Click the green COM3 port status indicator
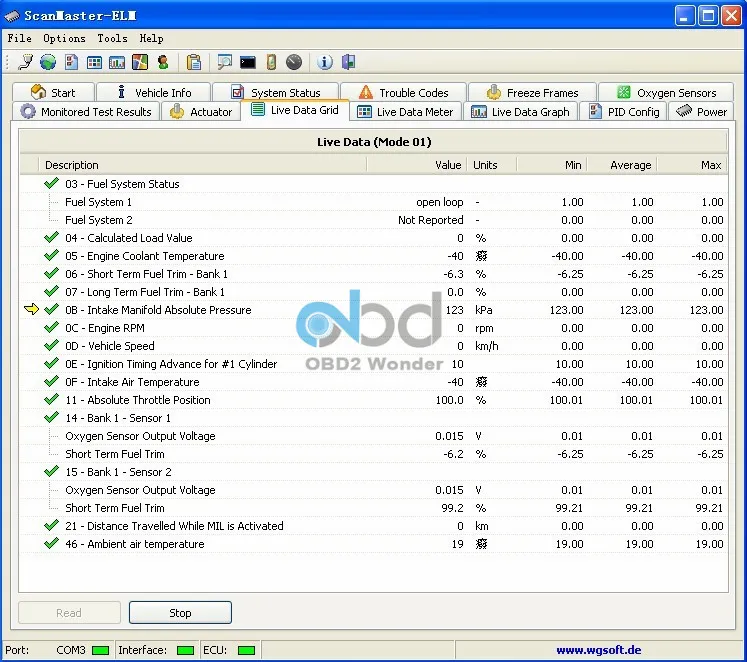The width and height of the screenshot is (747, 662). pyautogui.click(x=101, y=650)
